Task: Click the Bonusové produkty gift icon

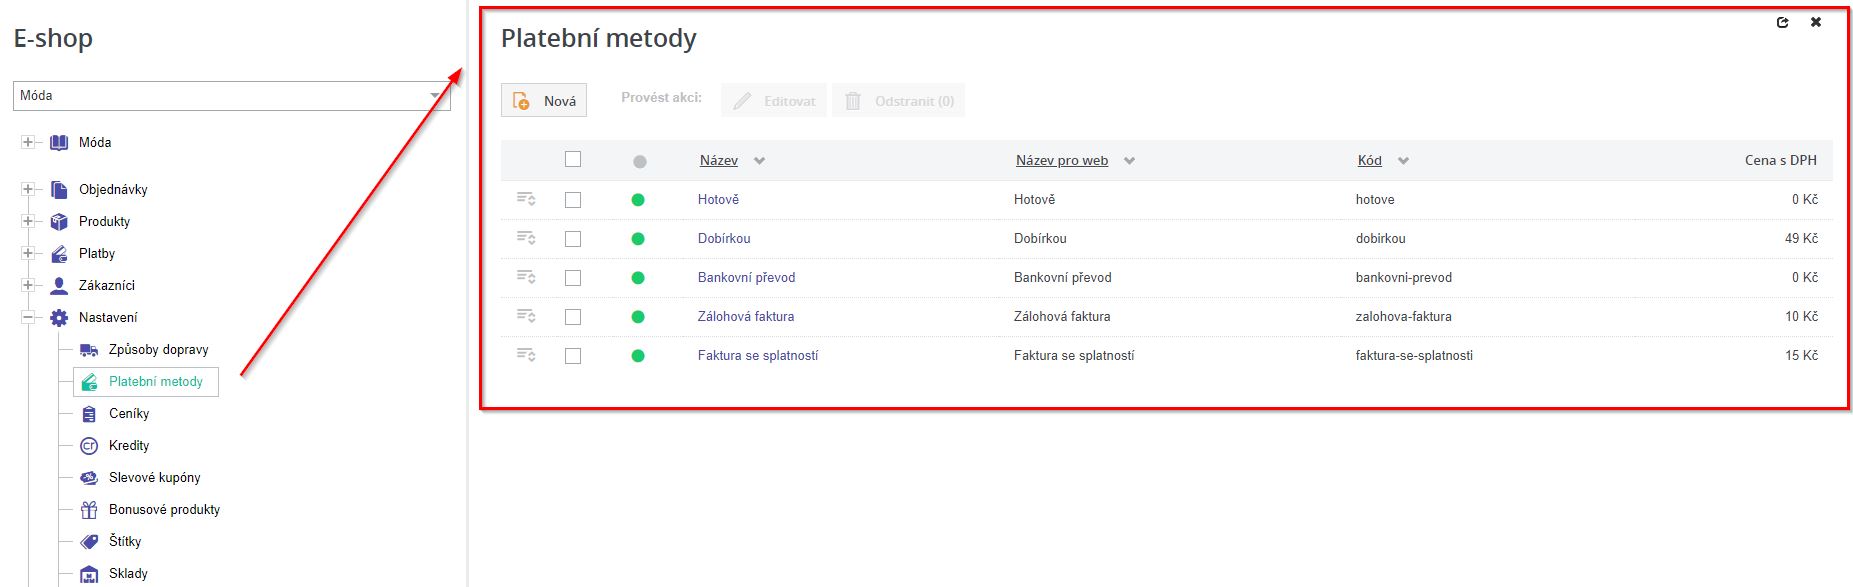Action: click(x=89, y=510)
